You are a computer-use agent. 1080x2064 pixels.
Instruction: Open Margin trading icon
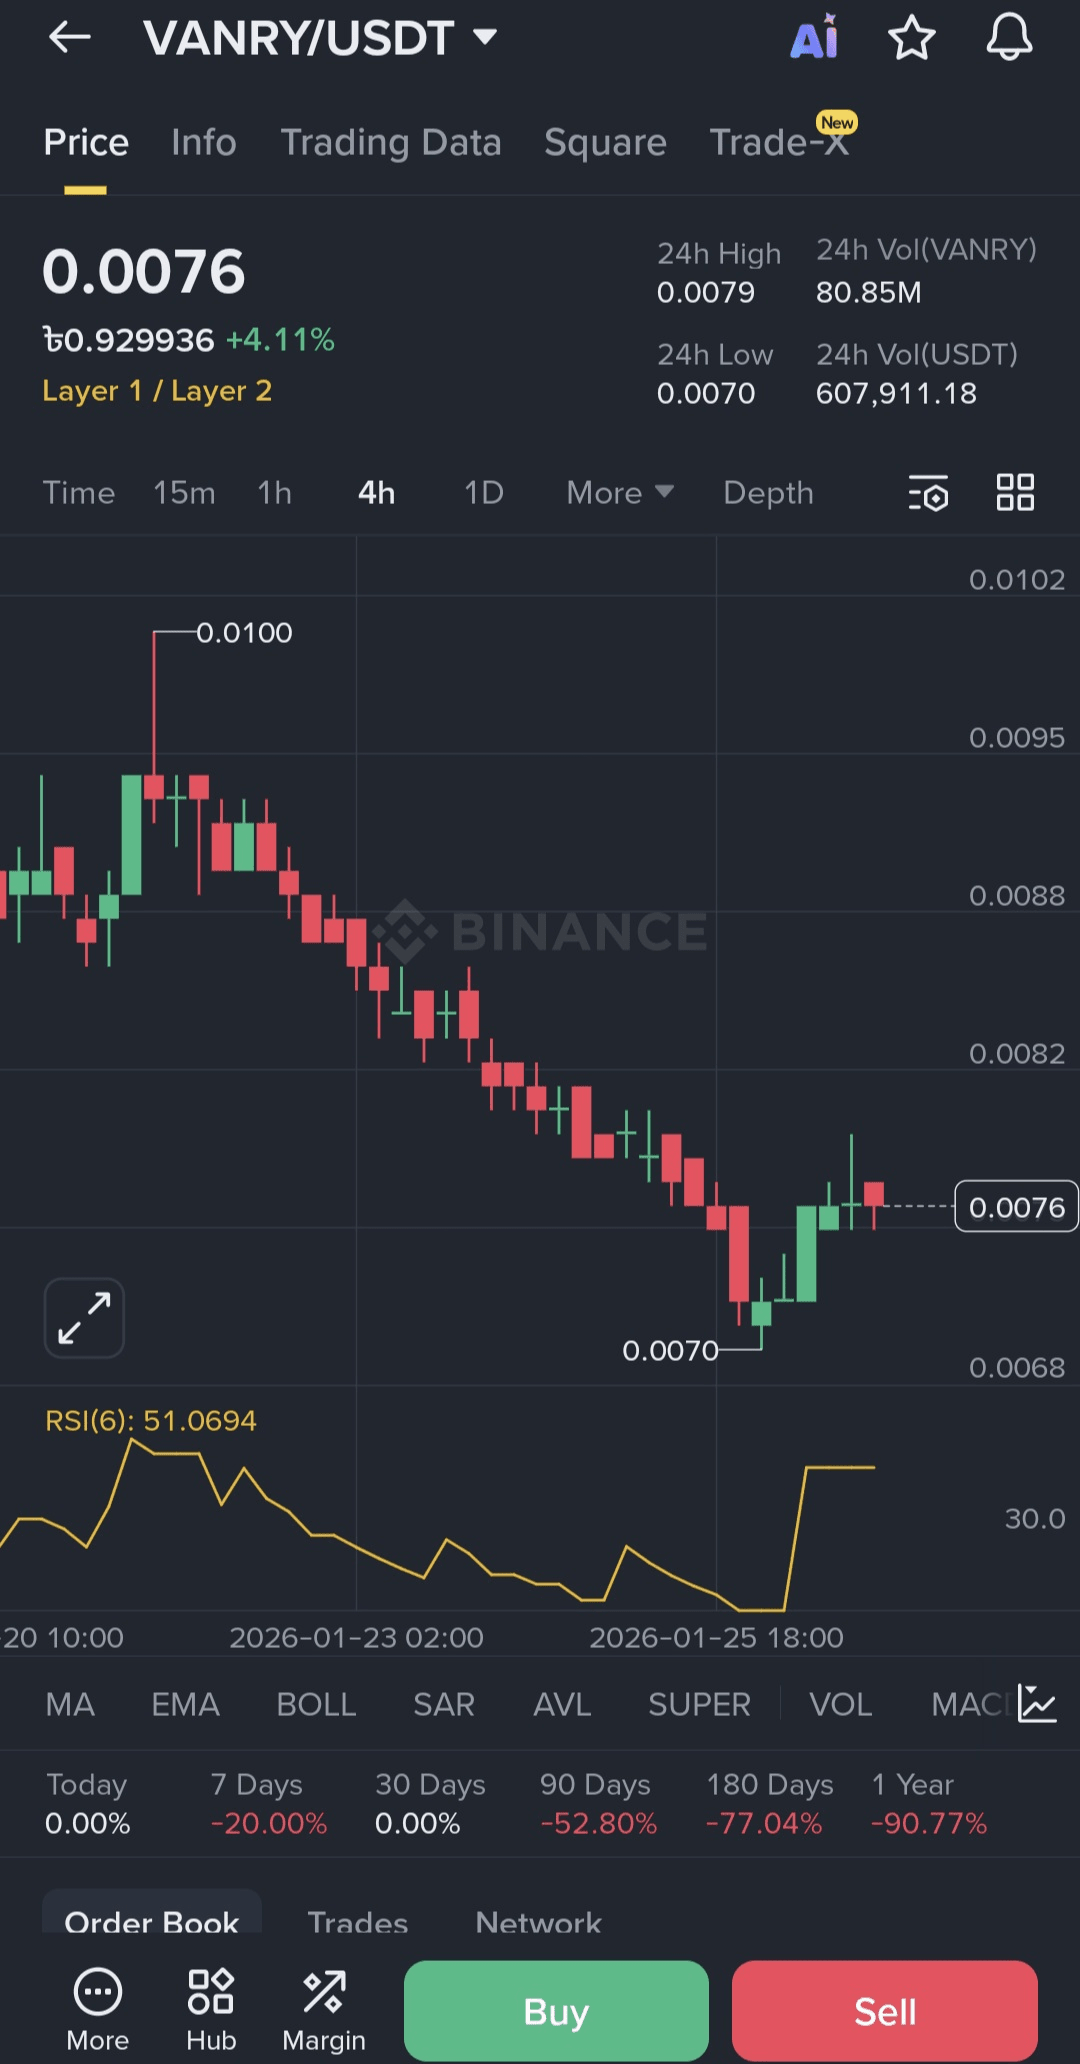324,2010
